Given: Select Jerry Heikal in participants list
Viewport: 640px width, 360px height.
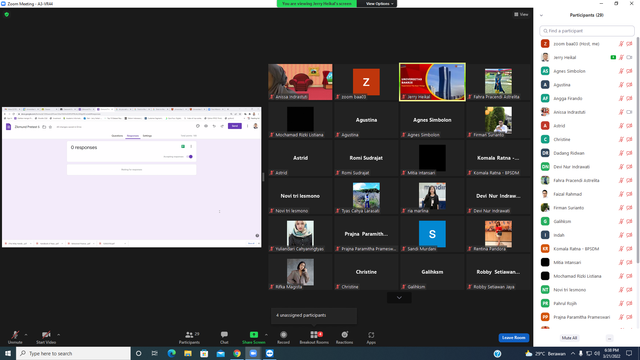Looking at the screenshot, I should (x=587, y=58).
